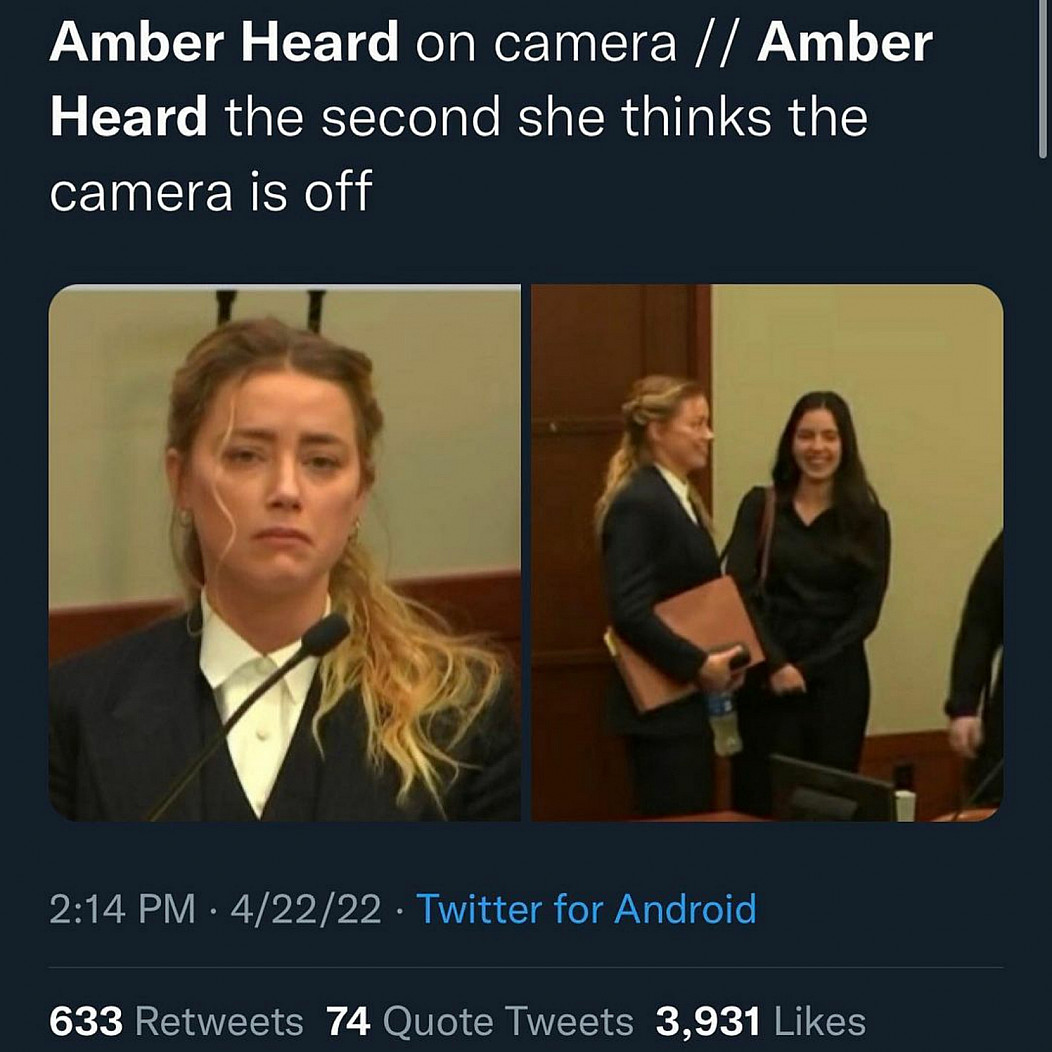Click the 4/22/22 tweet date
Viewport: 1052px width, 1052px height.
305,909
